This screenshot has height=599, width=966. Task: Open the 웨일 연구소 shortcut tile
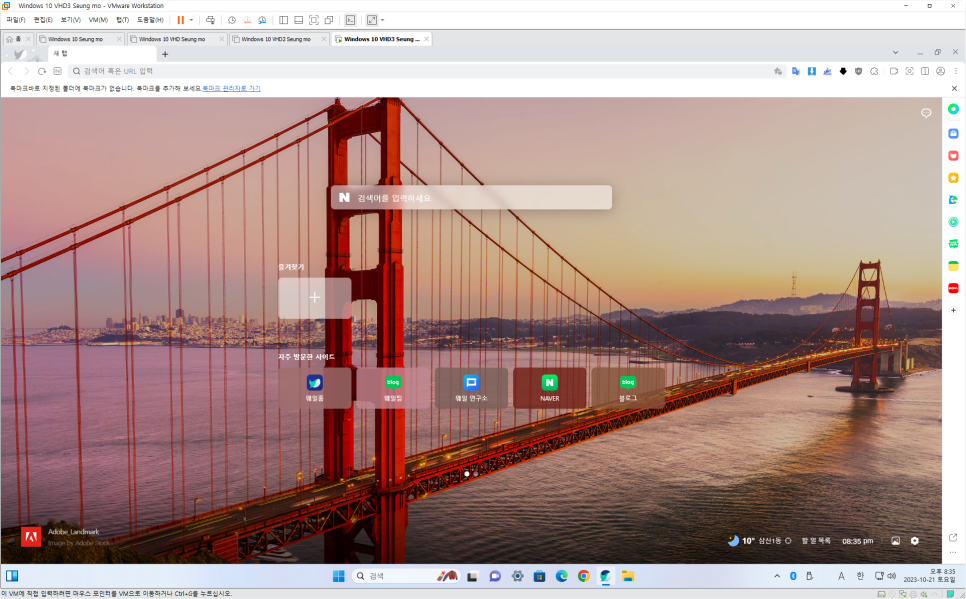pyautogui.click(x=471, y=388)
